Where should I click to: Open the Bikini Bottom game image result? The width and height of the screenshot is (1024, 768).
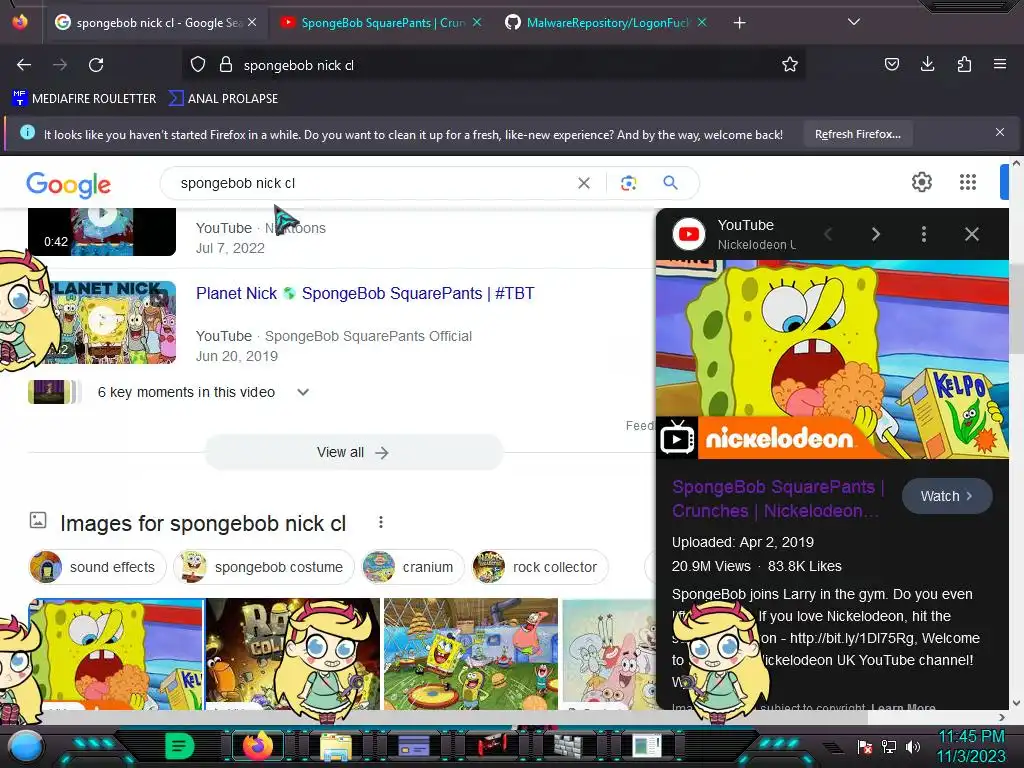click(x=471, y=654)
